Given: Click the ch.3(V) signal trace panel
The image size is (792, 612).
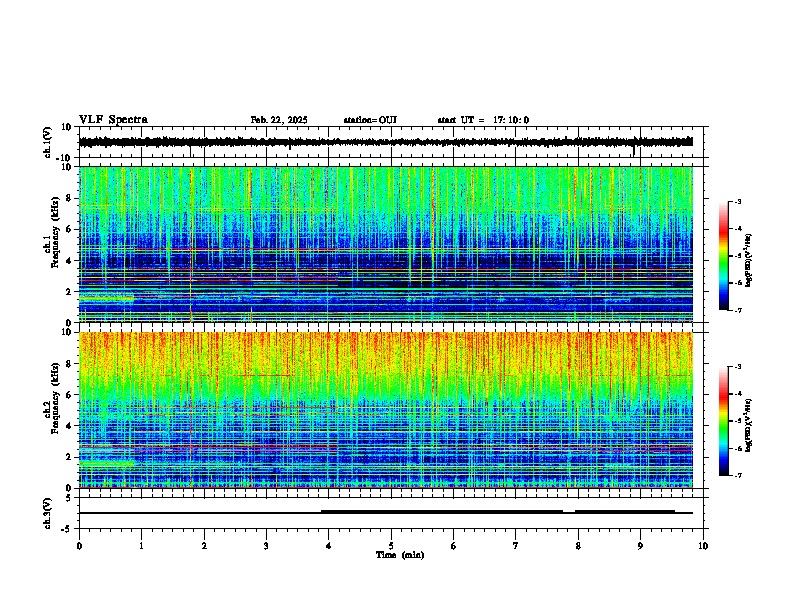Looking at the screenshot, I should click(x=393, y=513).
